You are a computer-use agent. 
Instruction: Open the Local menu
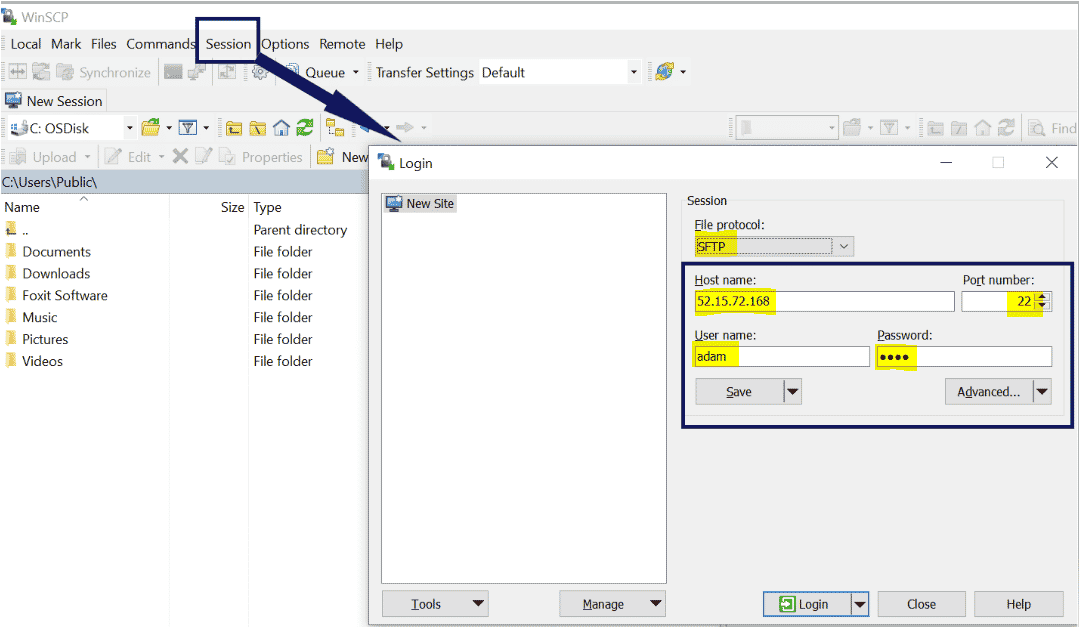[x=25, y=44]
